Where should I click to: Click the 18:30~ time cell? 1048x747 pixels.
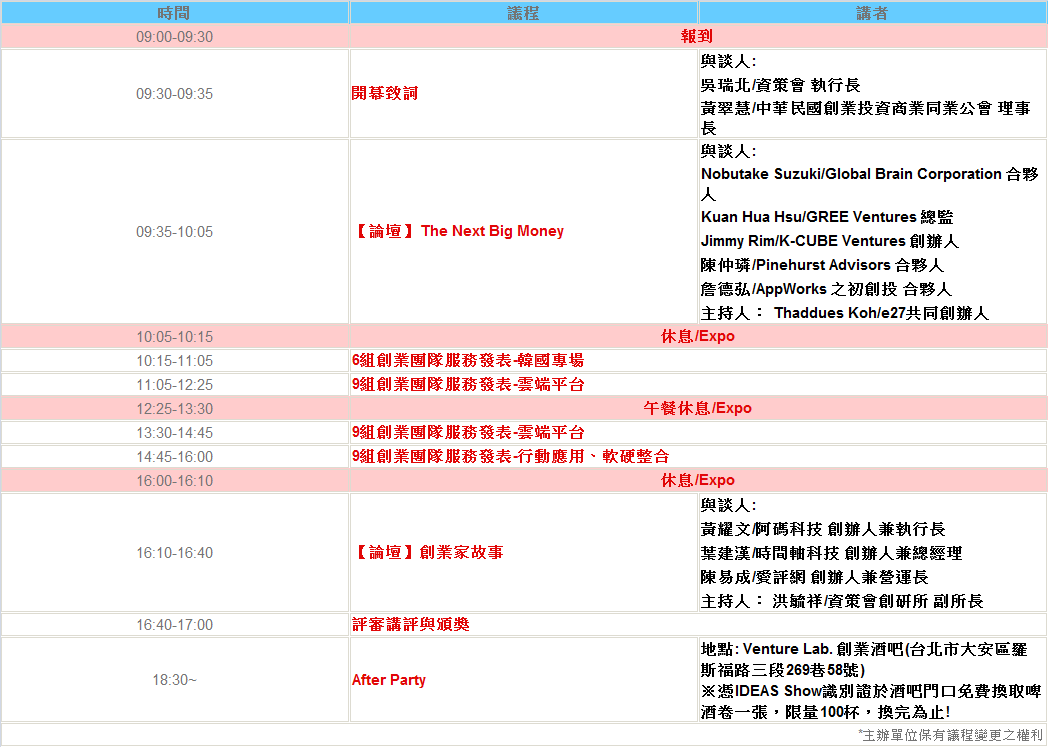174,680
